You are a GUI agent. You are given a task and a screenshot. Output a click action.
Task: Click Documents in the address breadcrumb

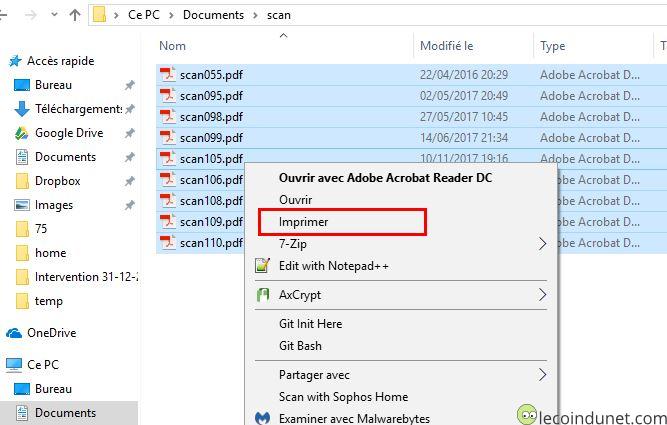tap(213, 15)
